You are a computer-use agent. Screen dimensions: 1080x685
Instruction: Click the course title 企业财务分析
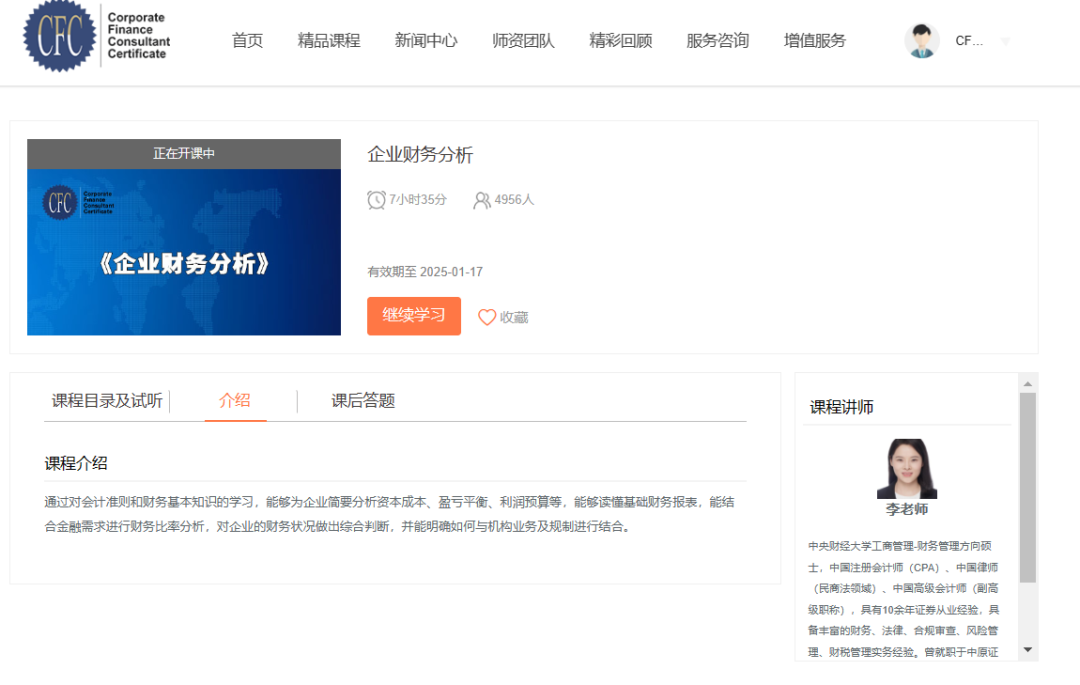[420, 155]
